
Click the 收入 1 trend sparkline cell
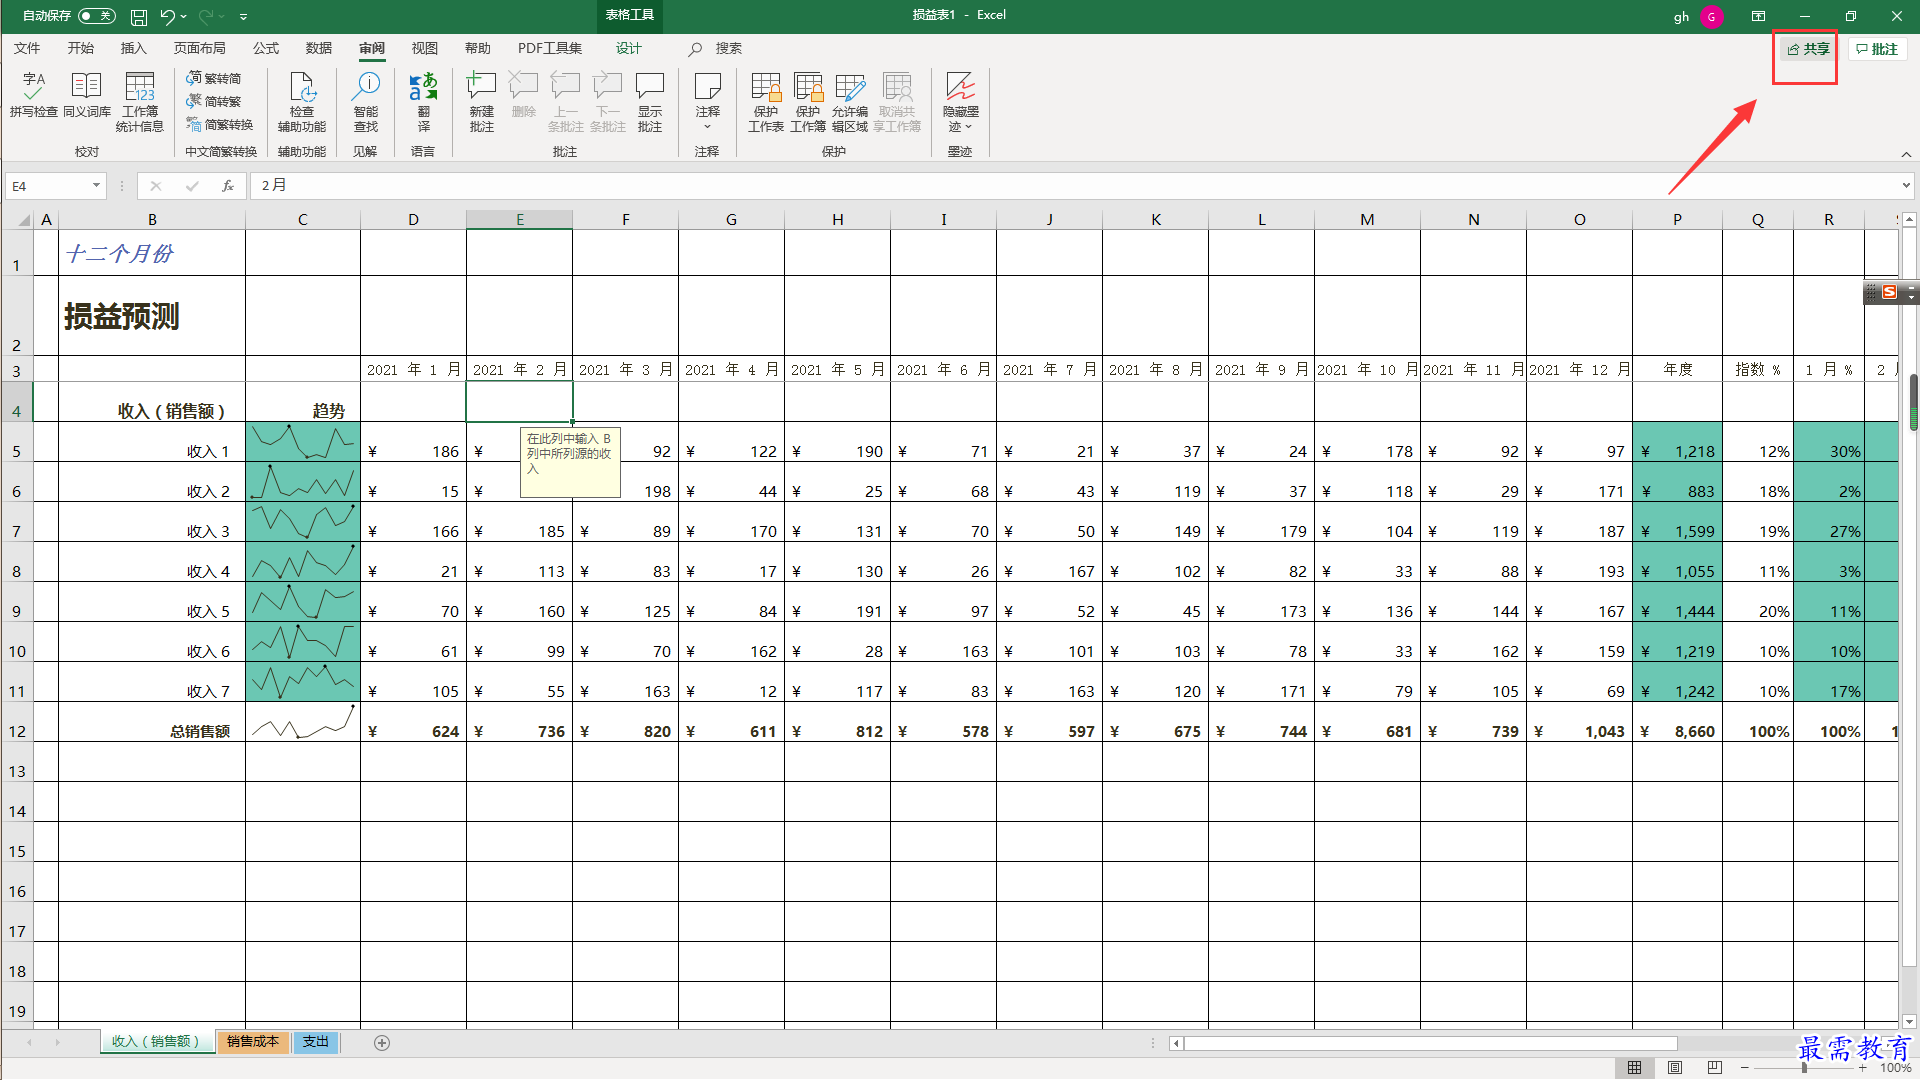click(303, 442)
